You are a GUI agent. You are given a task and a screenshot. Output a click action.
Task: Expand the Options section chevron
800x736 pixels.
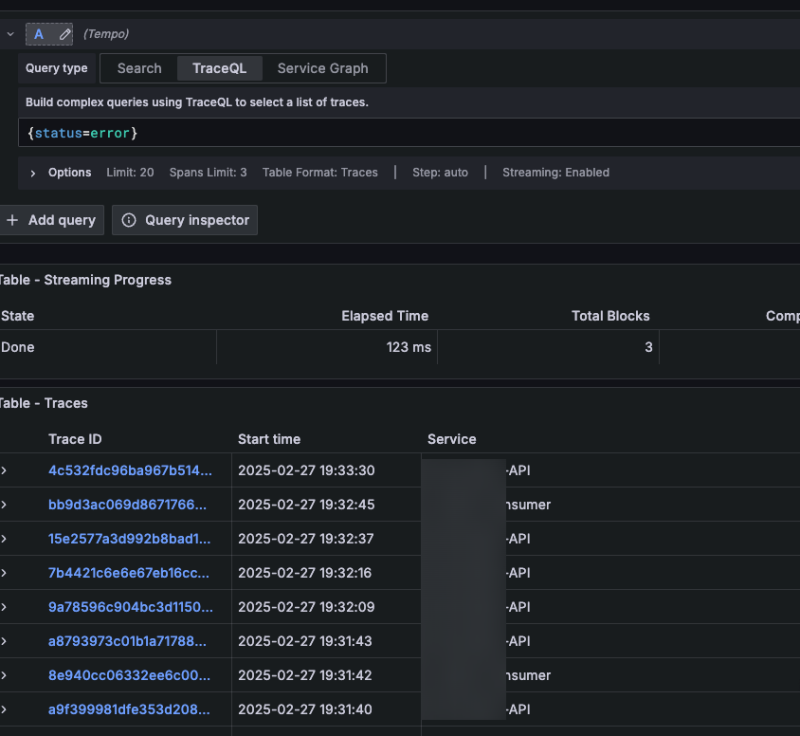pos(33,173)
